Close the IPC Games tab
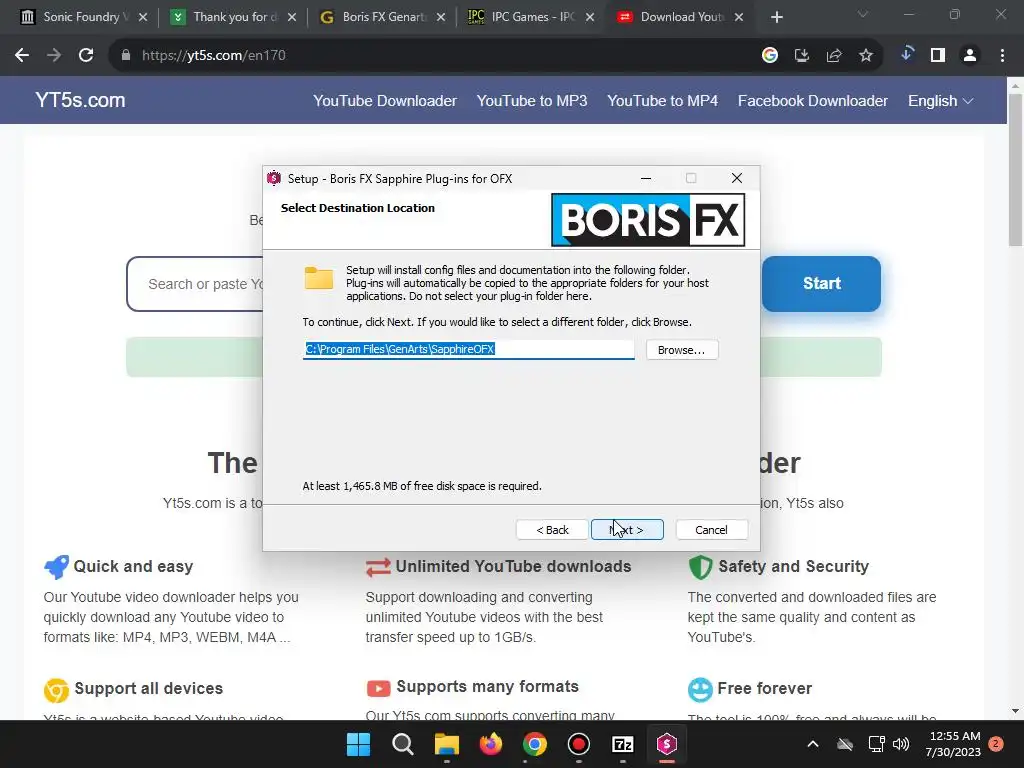Screen dimensions: 1024x768 590,18
